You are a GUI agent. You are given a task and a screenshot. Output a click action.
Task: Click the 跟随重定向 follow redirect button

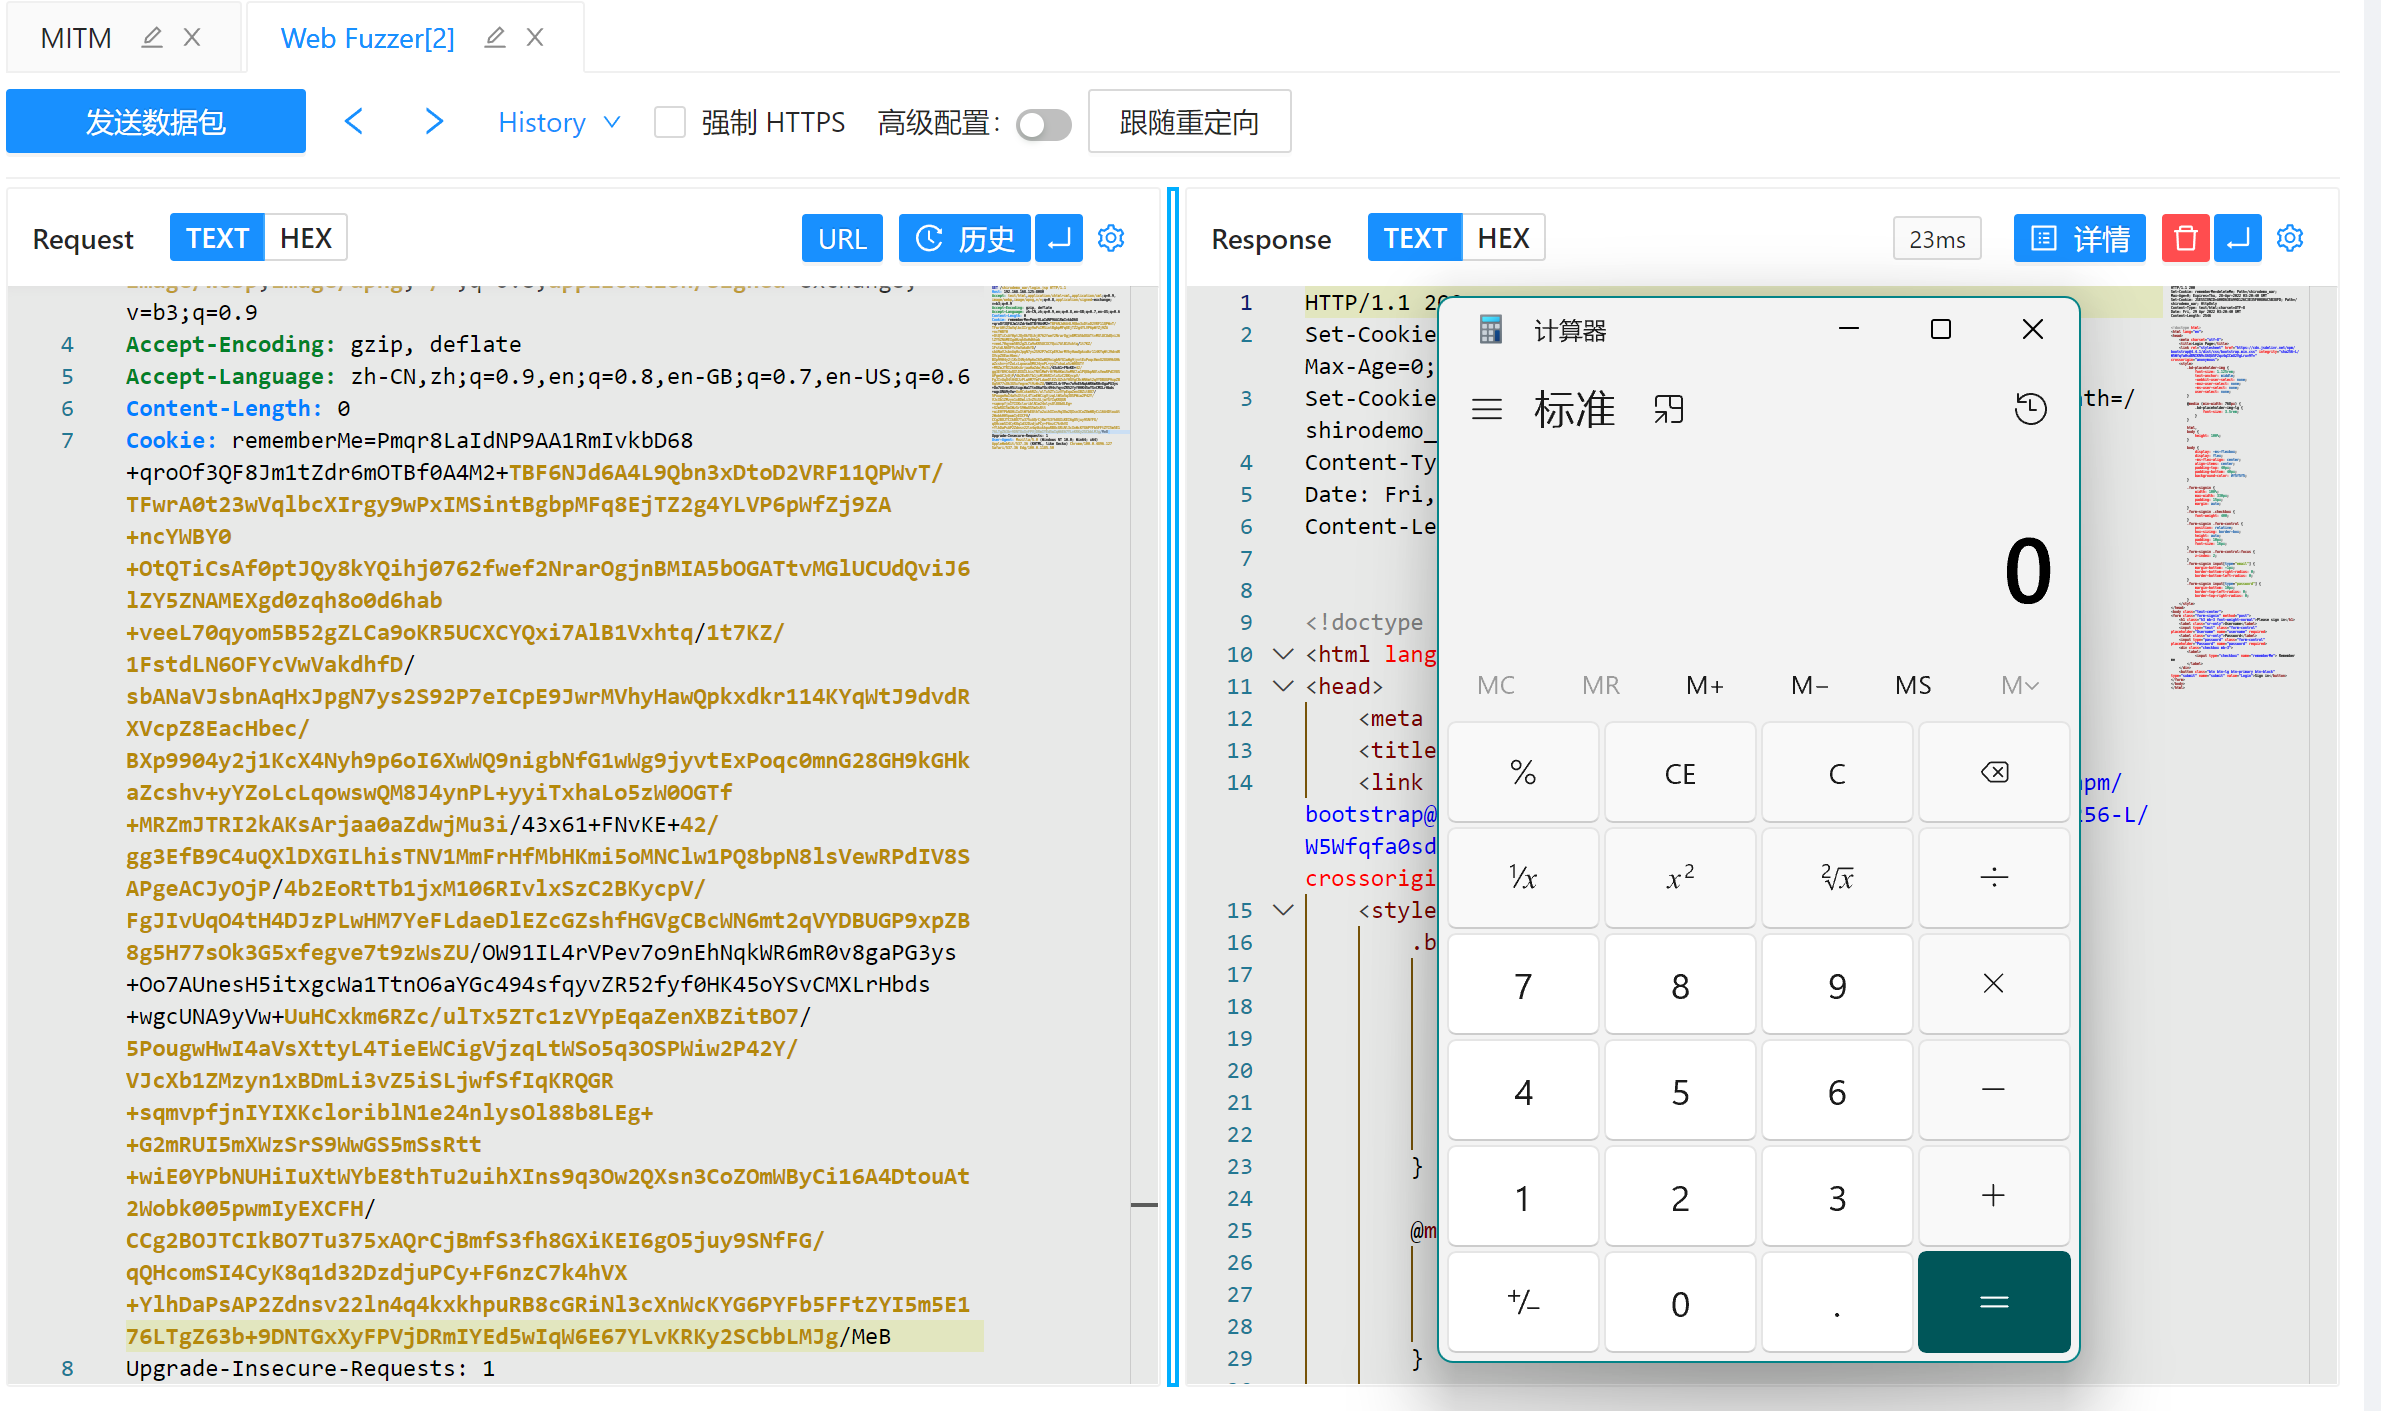[x=1189, y=122]
